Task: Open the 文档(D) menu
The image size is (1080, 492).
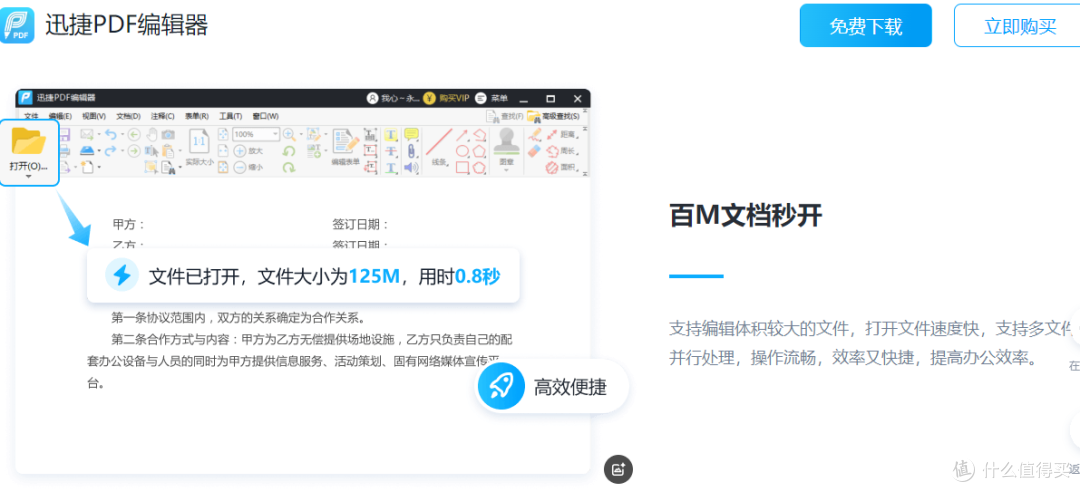Action: [x=128, y=116]
